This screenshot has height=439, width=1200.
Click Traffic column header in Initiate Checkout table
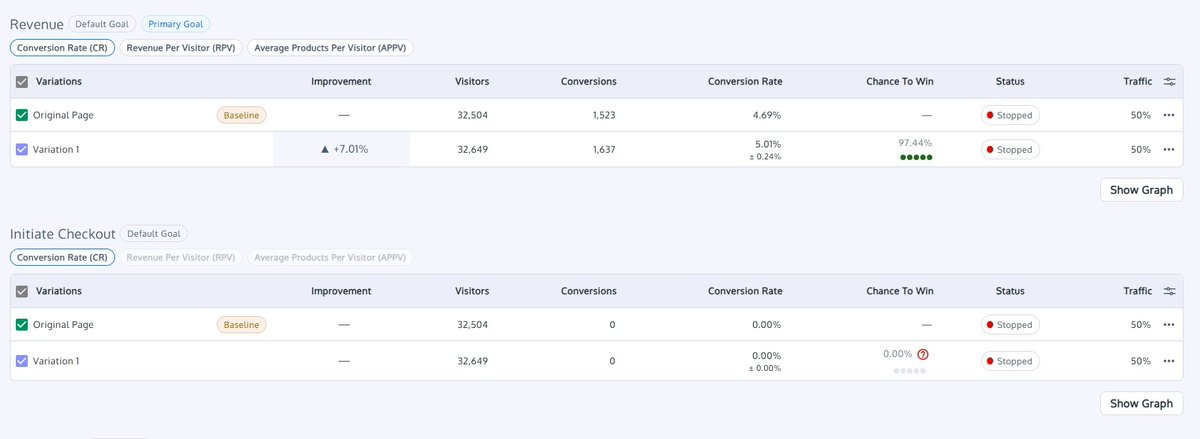pyautogui.click(x=1137, y=291)
